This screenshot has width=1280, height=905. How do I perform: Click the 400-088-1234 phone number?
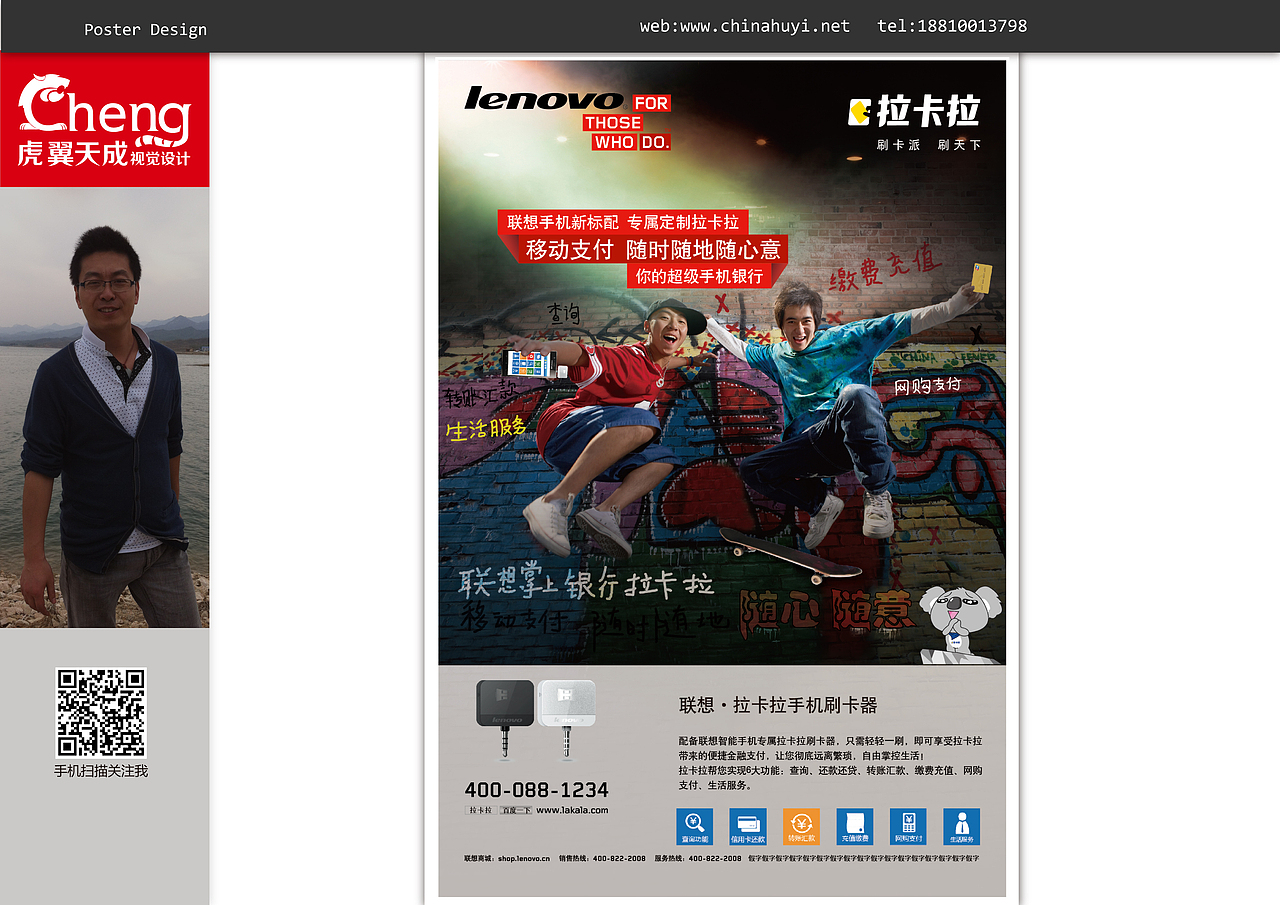click(537, 789)
